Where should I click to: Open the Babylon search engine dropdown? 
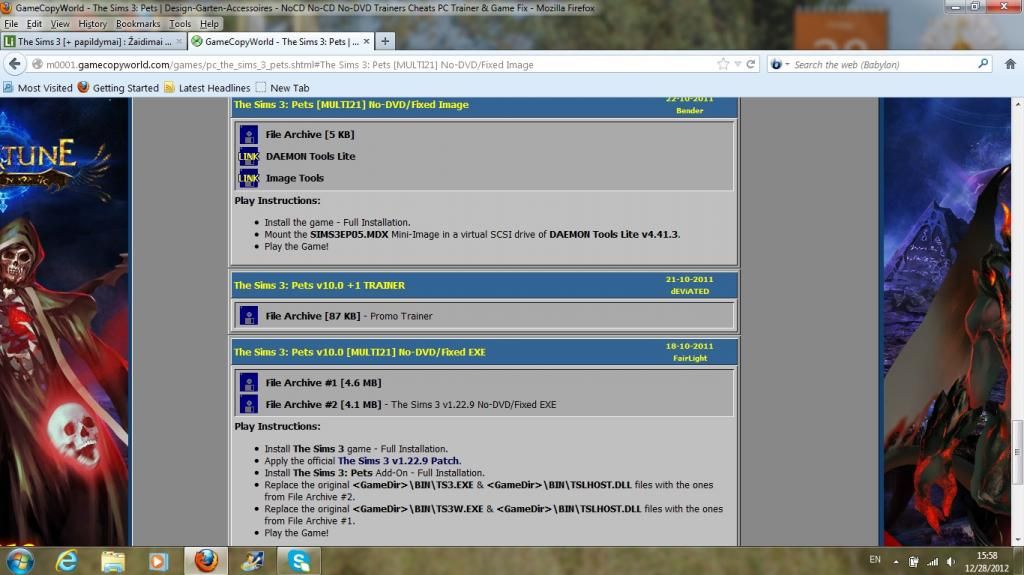(x=780, y=64)
